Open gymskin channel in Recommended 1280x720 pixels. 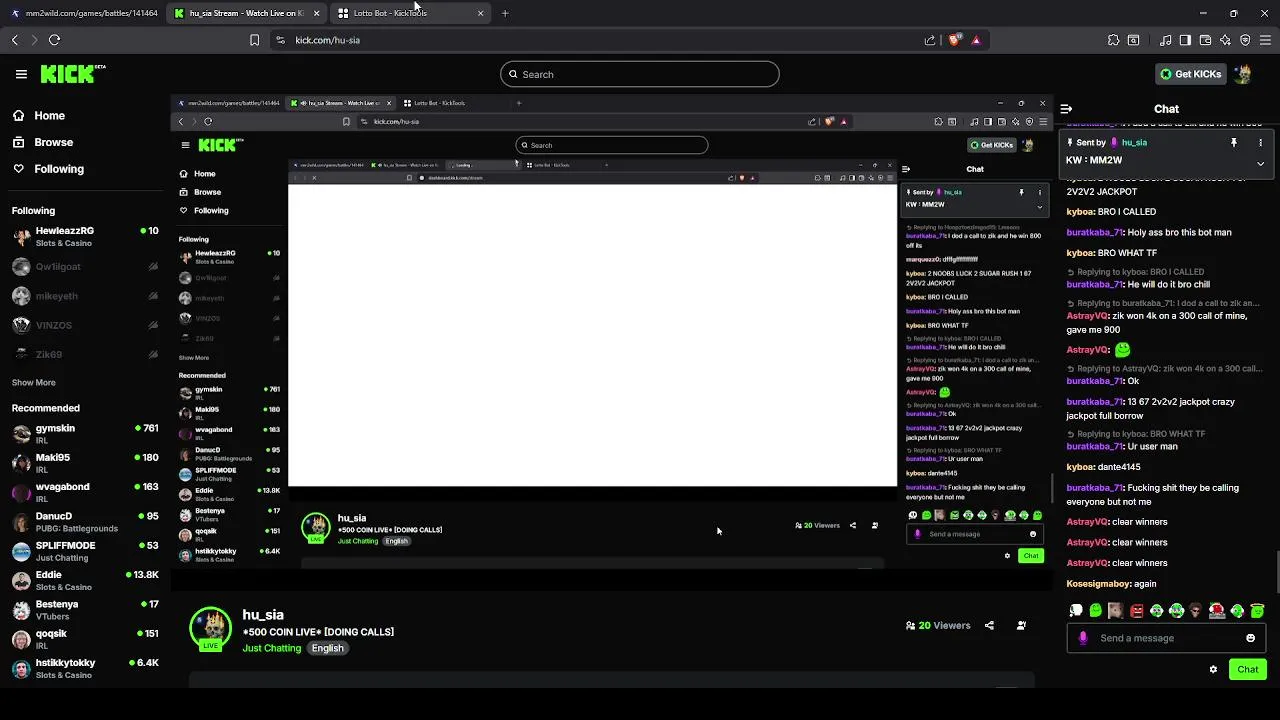tap(85, 434)
